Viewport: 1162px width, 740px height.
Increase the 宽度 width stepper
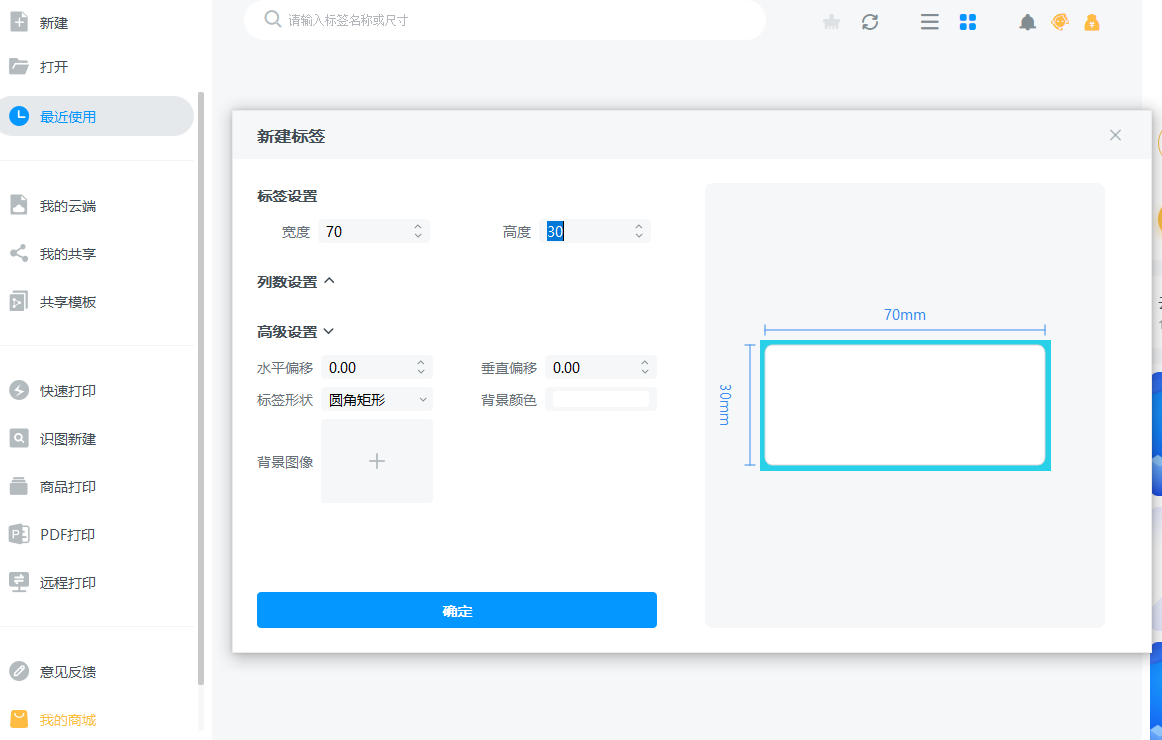(418, 227)
